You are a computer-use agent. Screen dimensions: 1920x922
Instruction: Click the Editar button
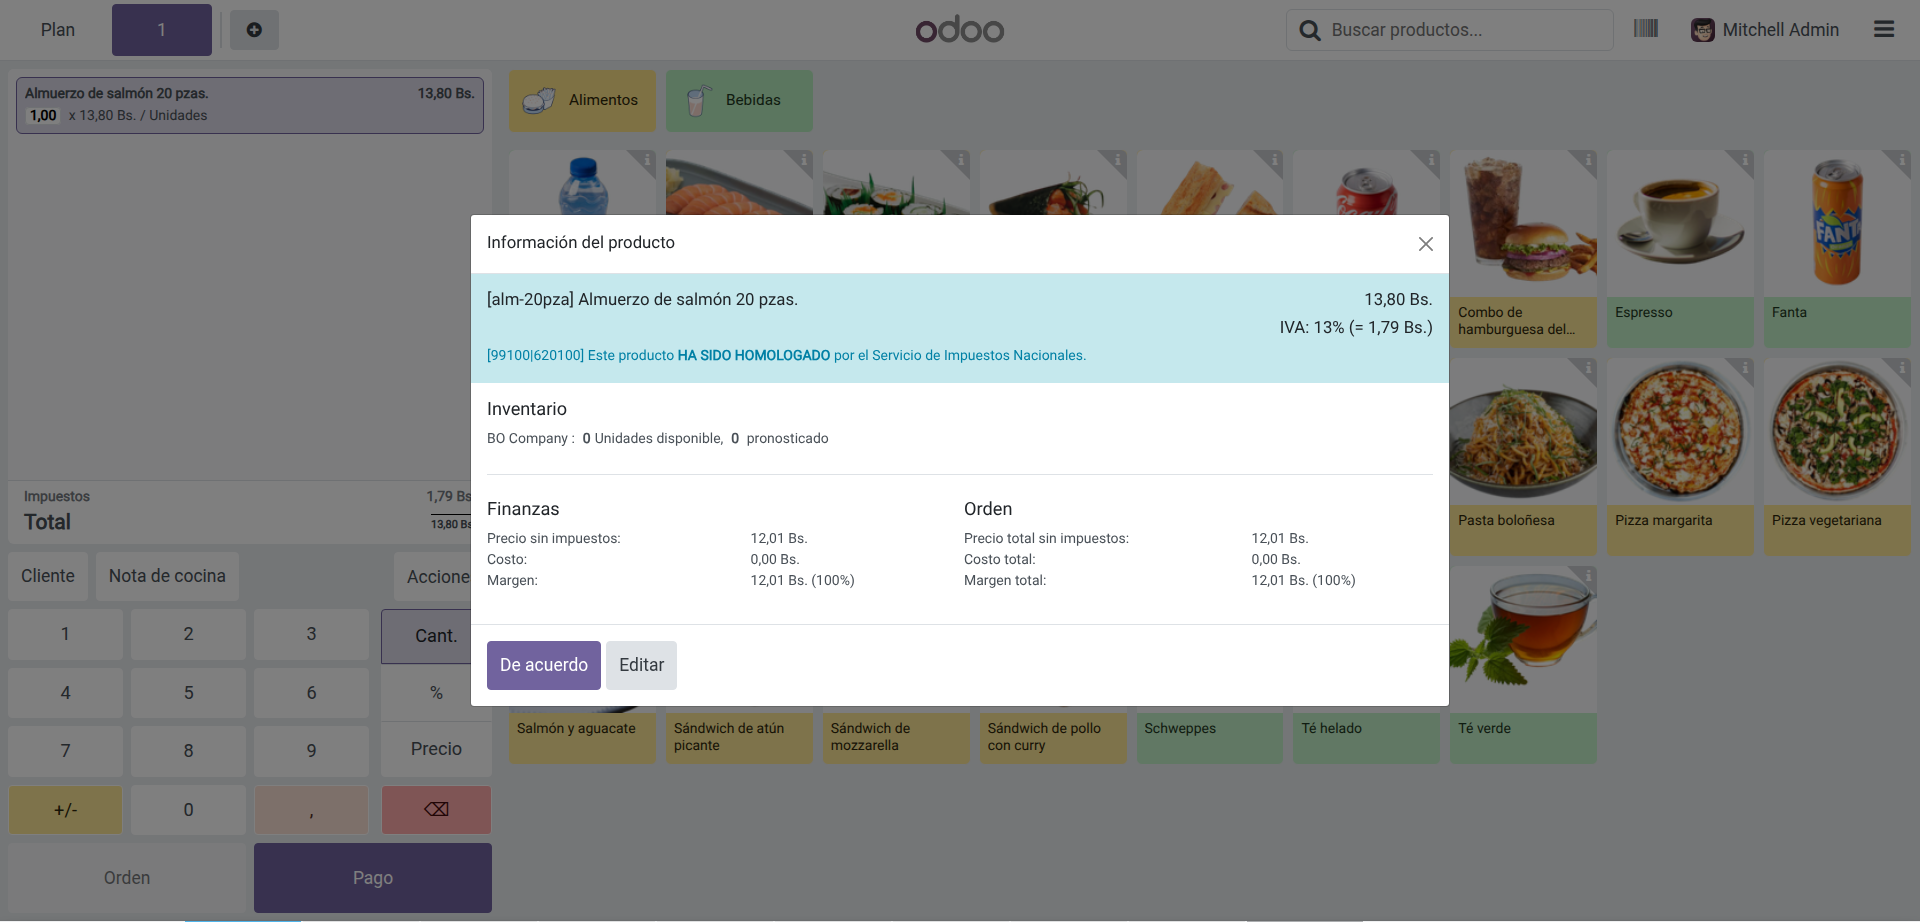641,665
